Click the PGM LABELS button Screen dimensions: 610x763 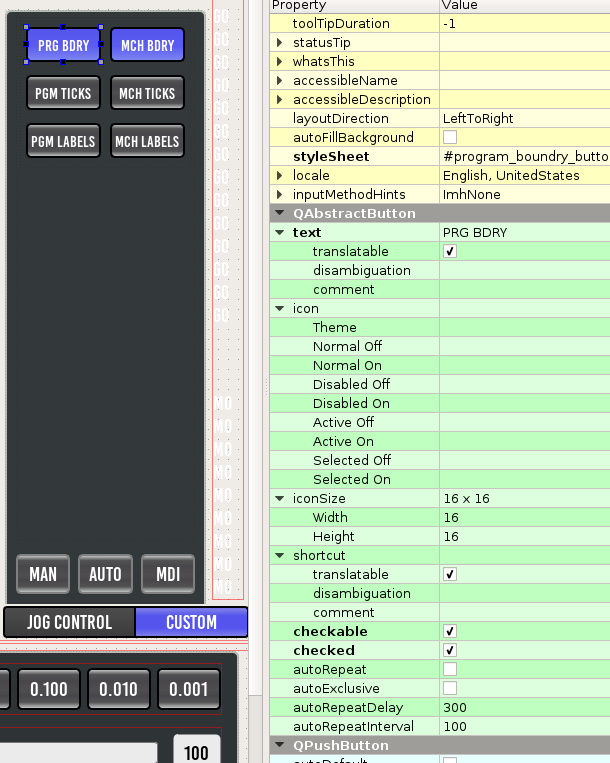63,141
